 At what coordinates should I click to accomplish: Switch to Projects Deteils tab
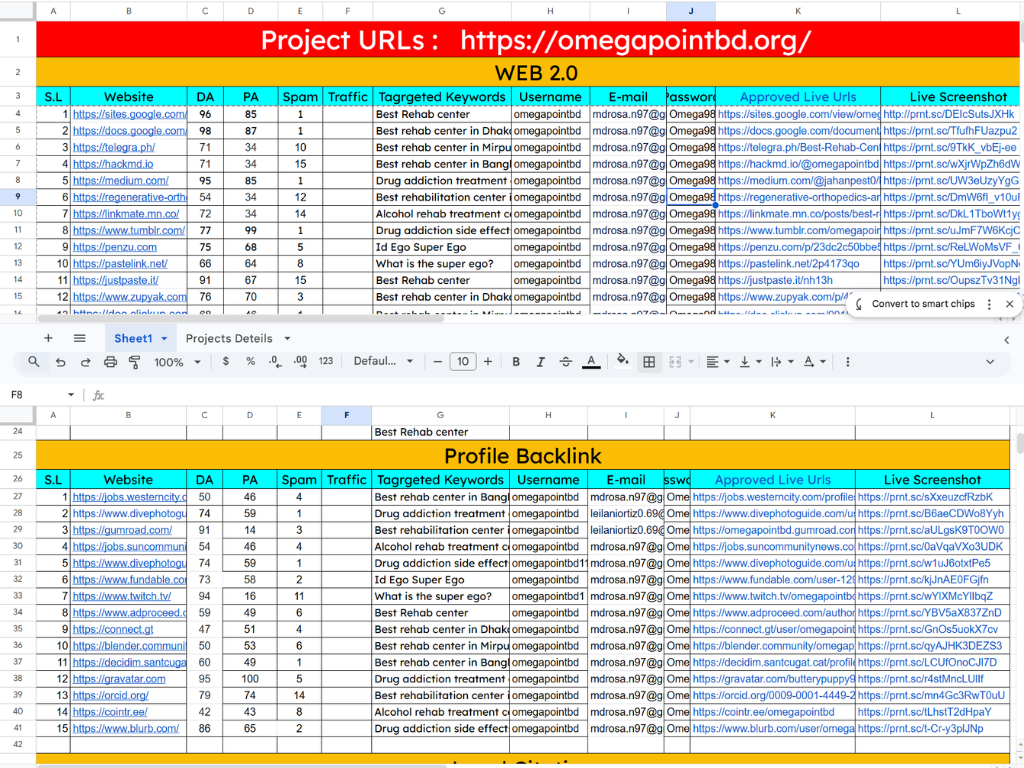[229, 338]
